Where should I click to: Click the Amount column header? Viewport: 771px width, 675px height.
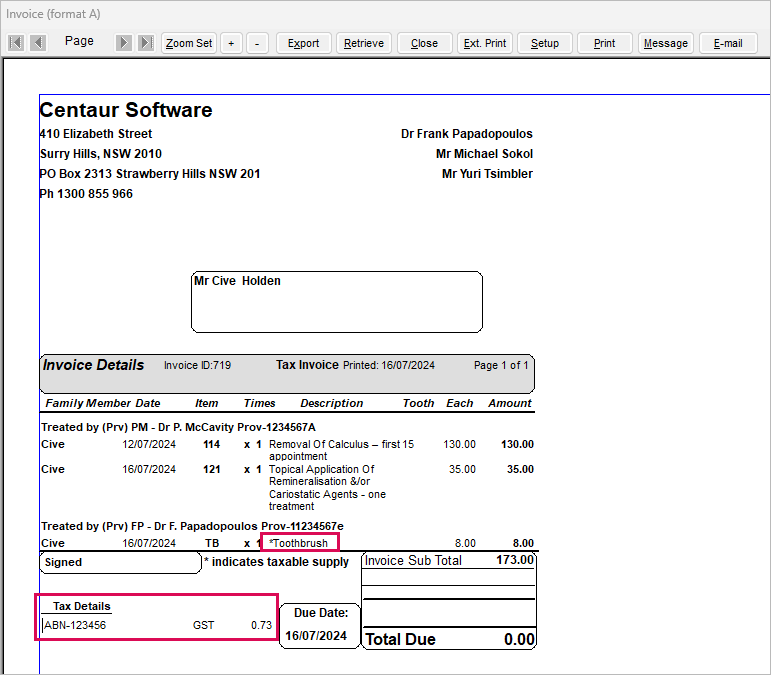[x=510, y=403]
